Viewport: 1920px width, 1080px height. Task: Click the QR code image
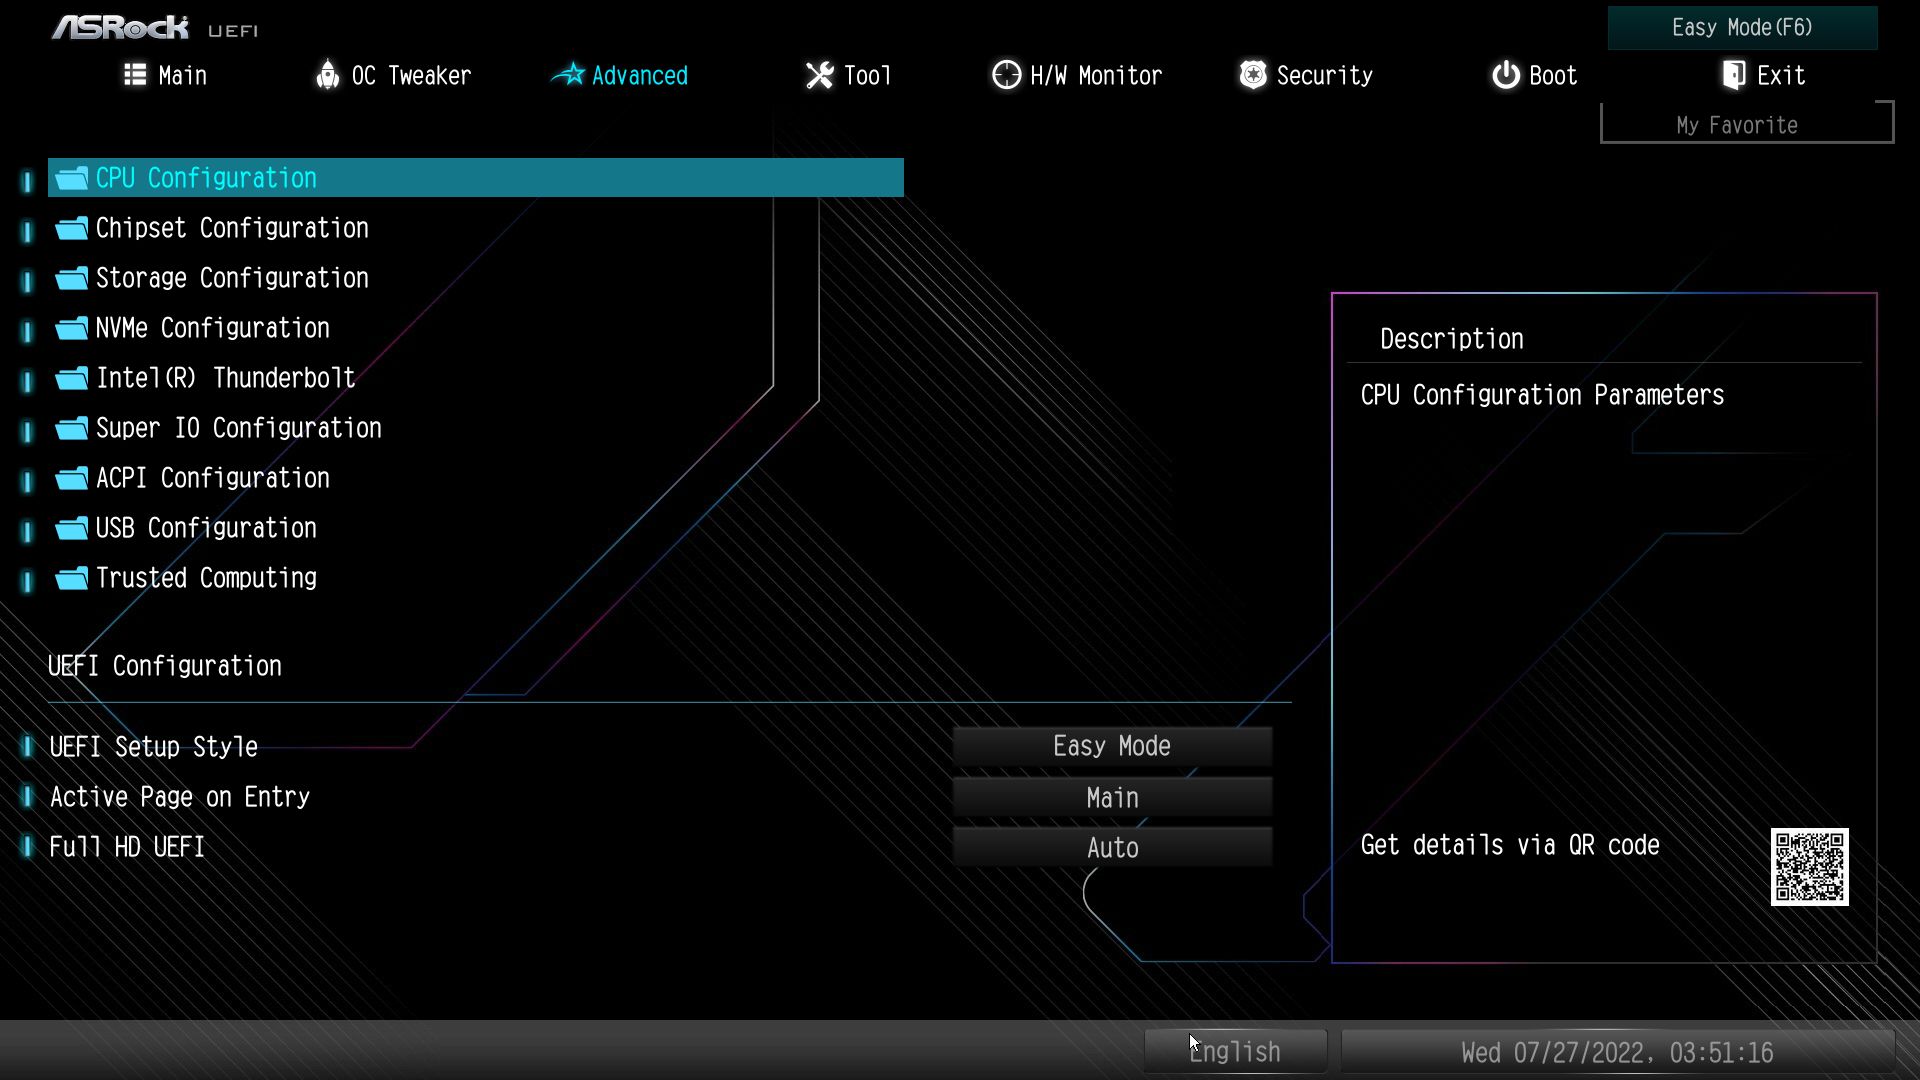1809,866
